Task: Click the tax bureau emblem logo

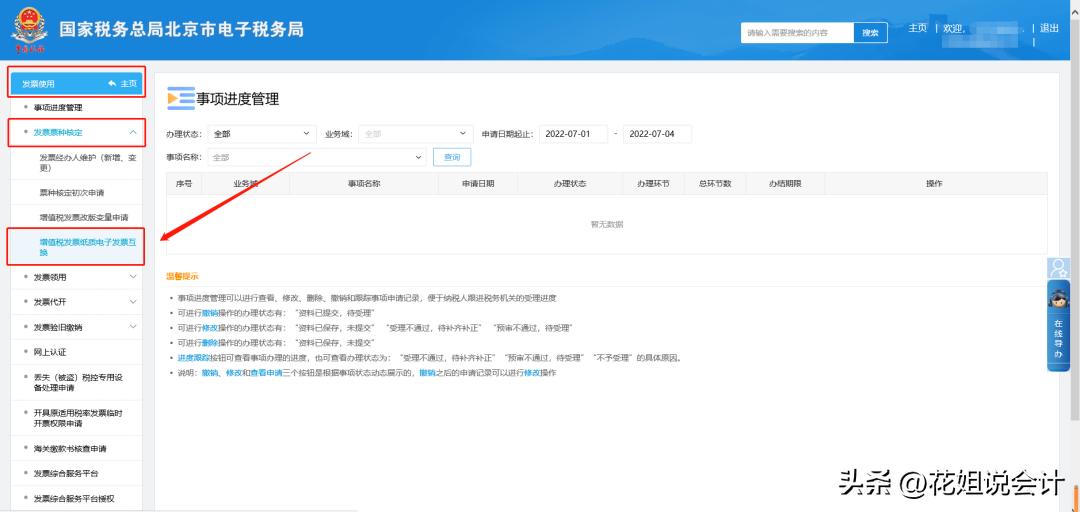Action: (x=28, y=30)
